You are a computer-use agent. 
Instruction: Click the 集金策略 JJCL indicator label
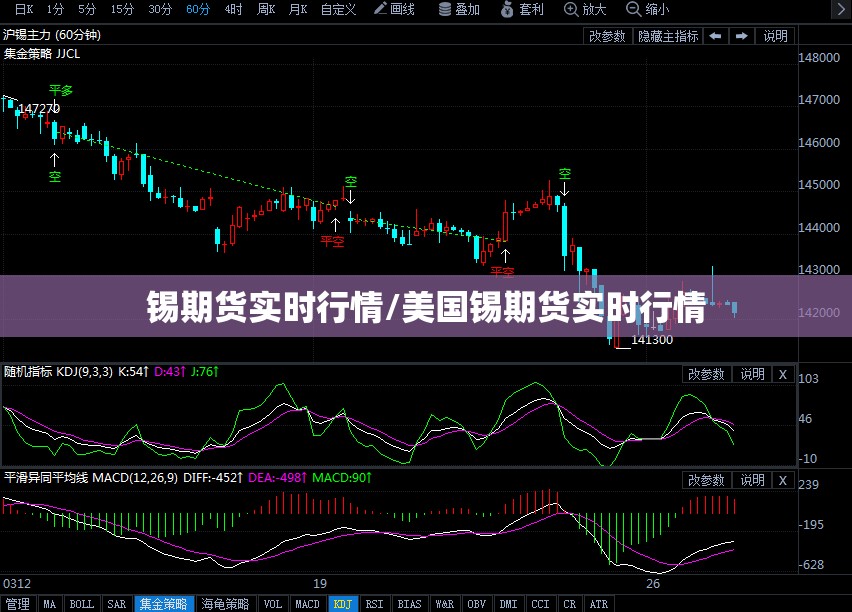click(42, 53)
